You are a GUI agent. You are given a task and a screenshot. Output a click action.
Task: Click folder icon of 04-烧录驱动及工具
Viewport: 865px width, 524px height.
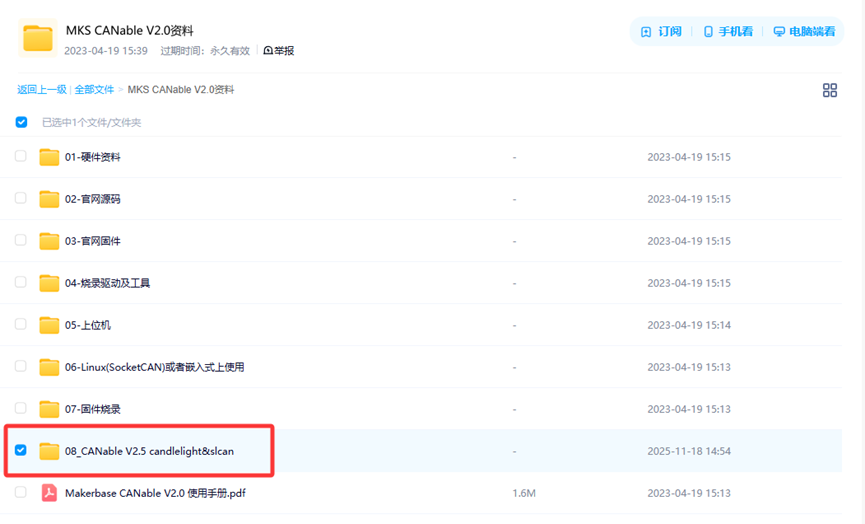49,283
